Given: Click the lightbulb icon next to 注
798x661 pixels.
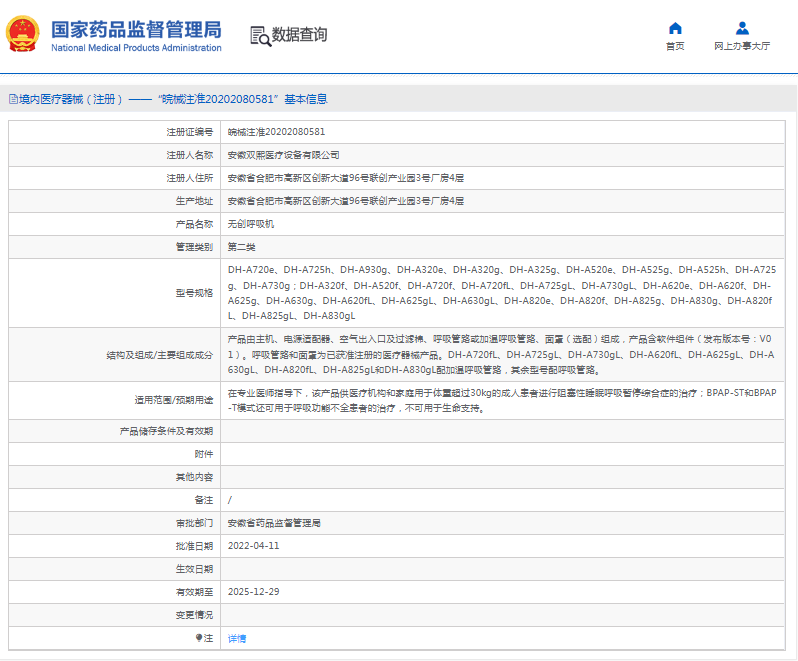Looking at the screenshot, I should (x=198, y=638).
